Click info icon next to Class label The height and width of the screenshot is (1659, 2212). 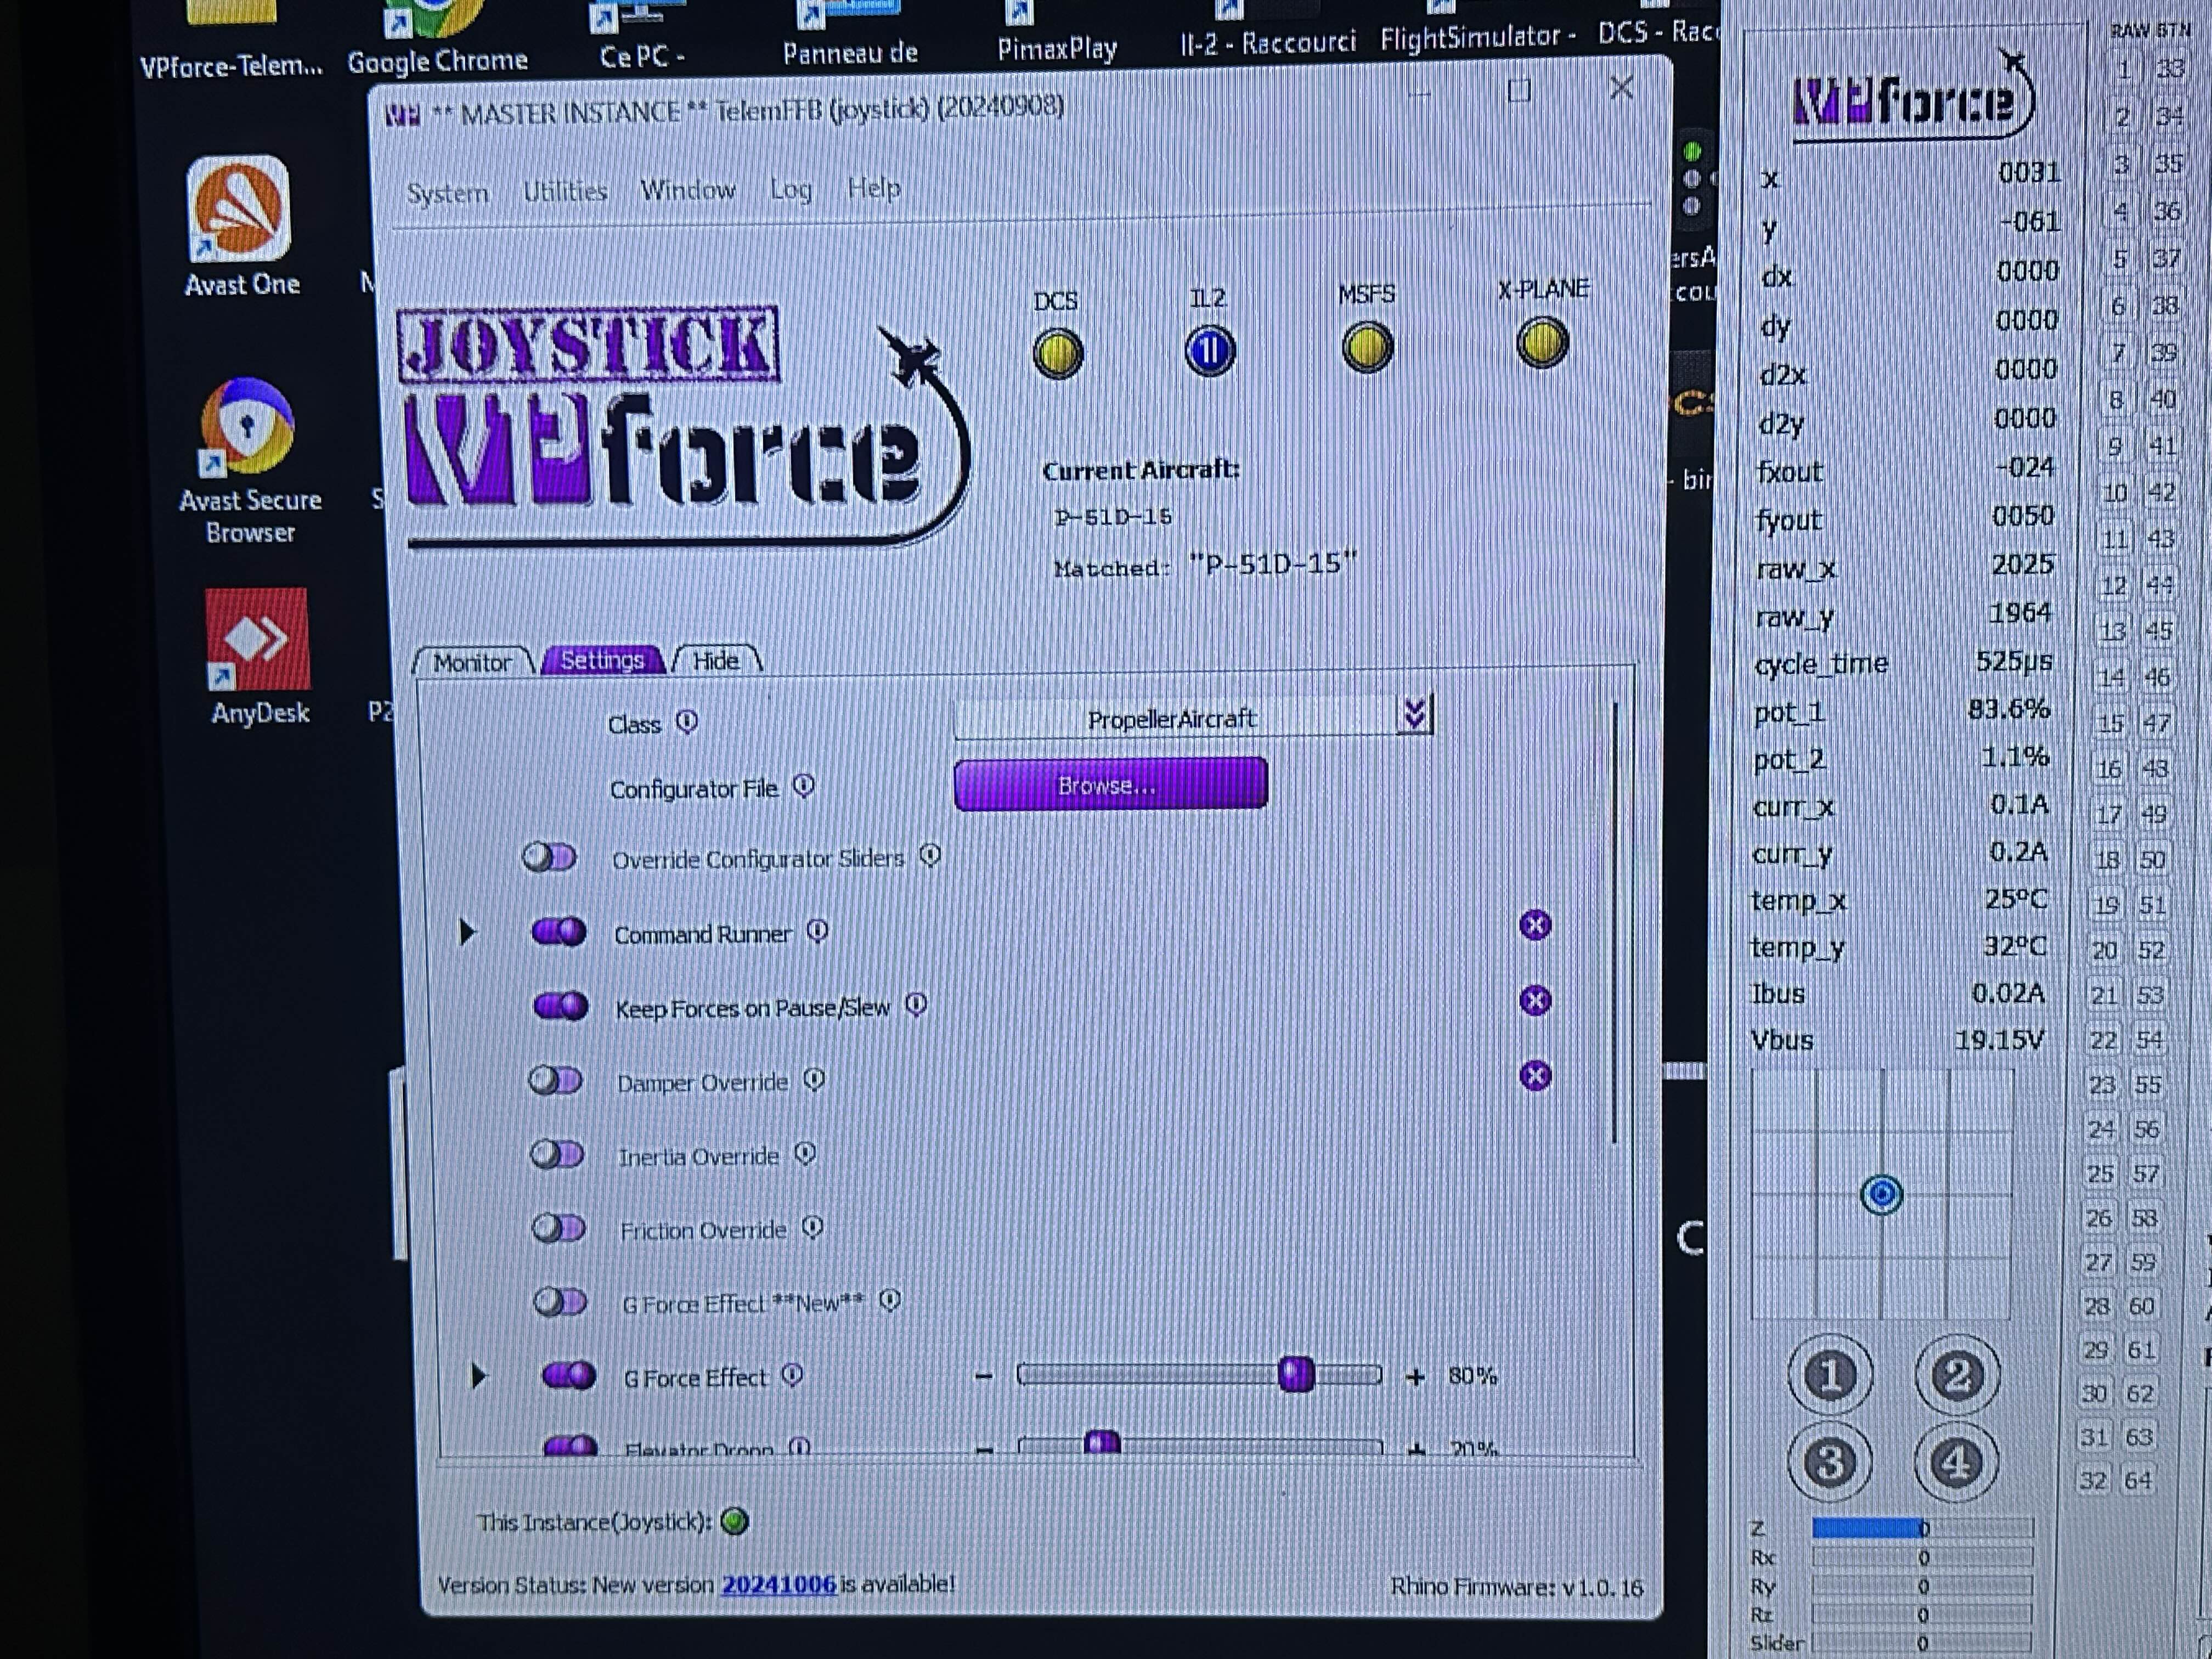pos(687,721)
